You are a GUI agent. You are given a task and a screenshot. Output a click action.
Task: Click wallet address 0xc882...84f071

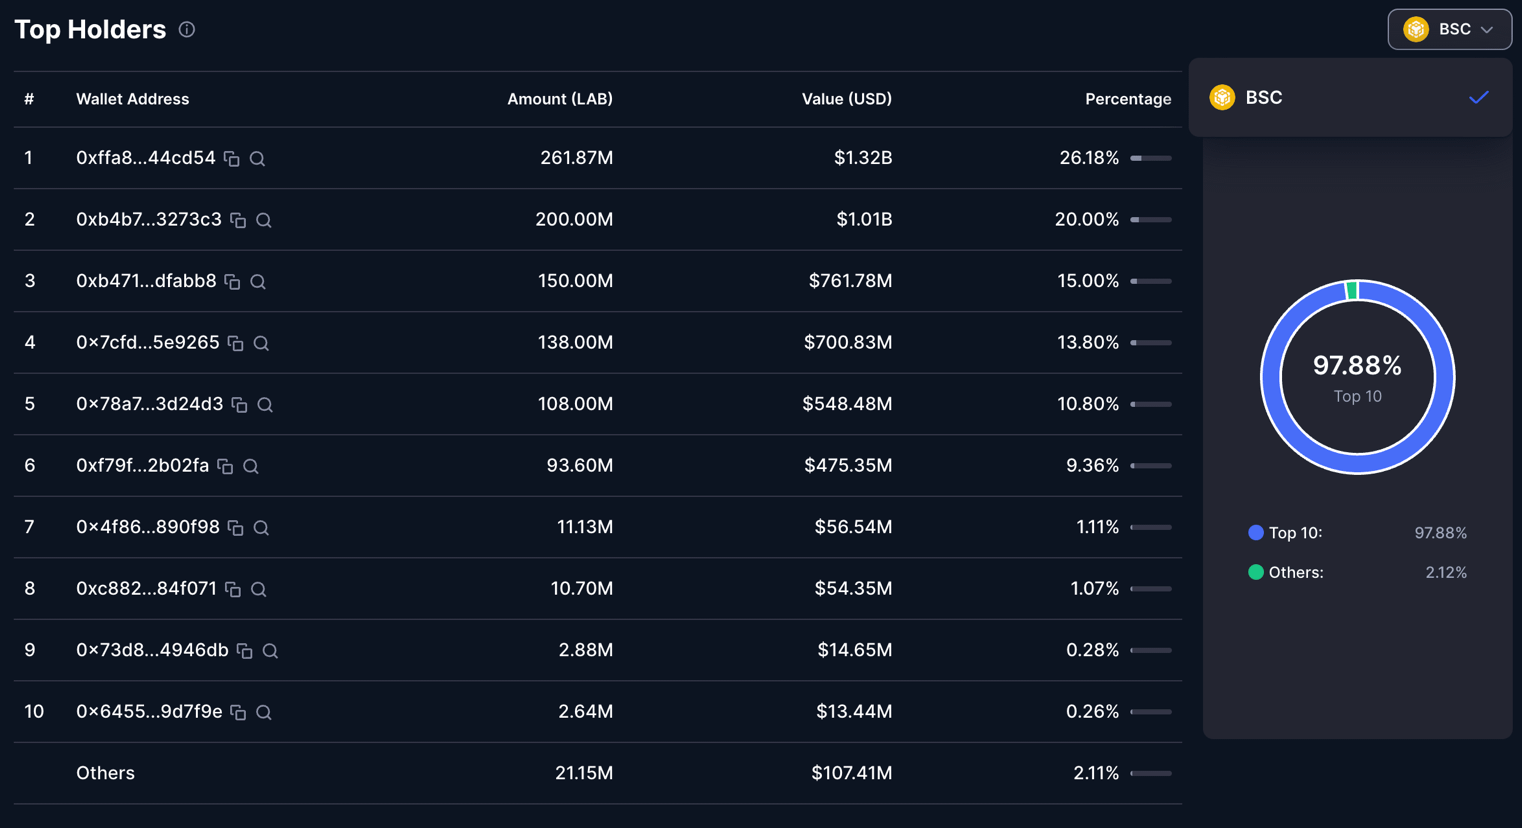click(x=146, y=588)
